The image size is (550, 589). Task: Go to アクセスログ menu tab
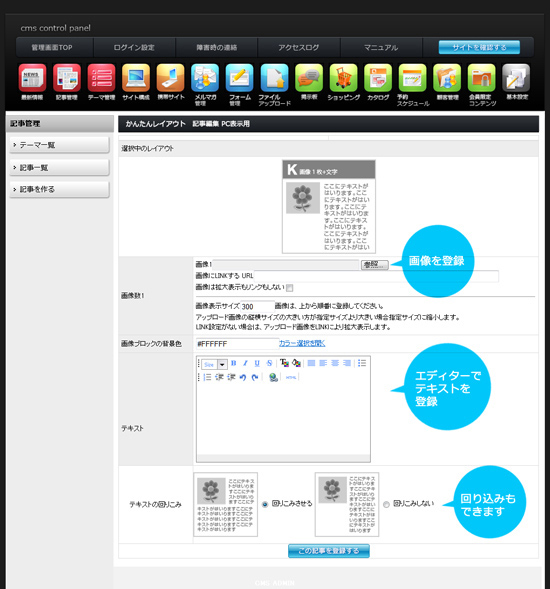299,47
